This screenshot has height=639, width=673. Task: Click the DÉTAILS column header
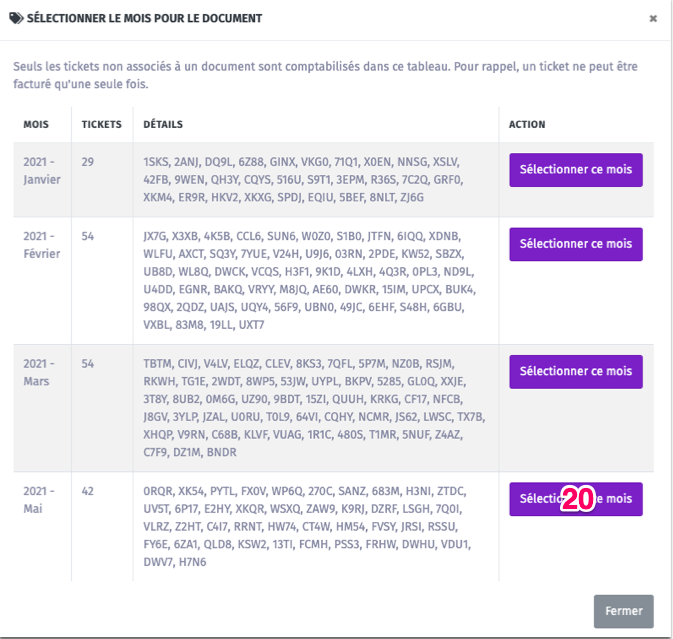(163, 125)
